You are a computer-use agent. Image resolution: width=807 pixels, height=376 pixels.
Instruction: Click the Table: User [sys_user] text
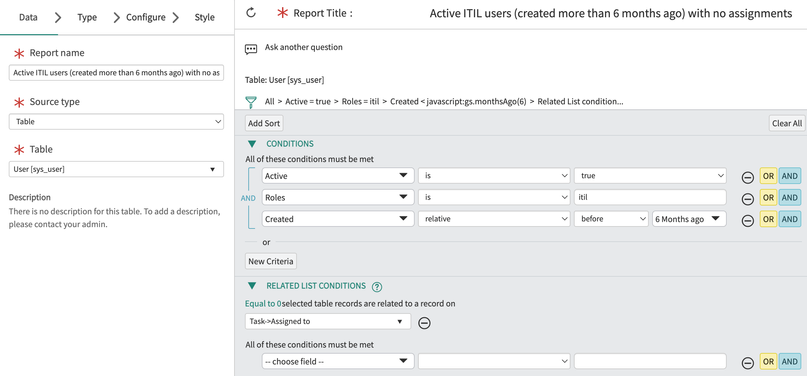(x=285, y=81)
